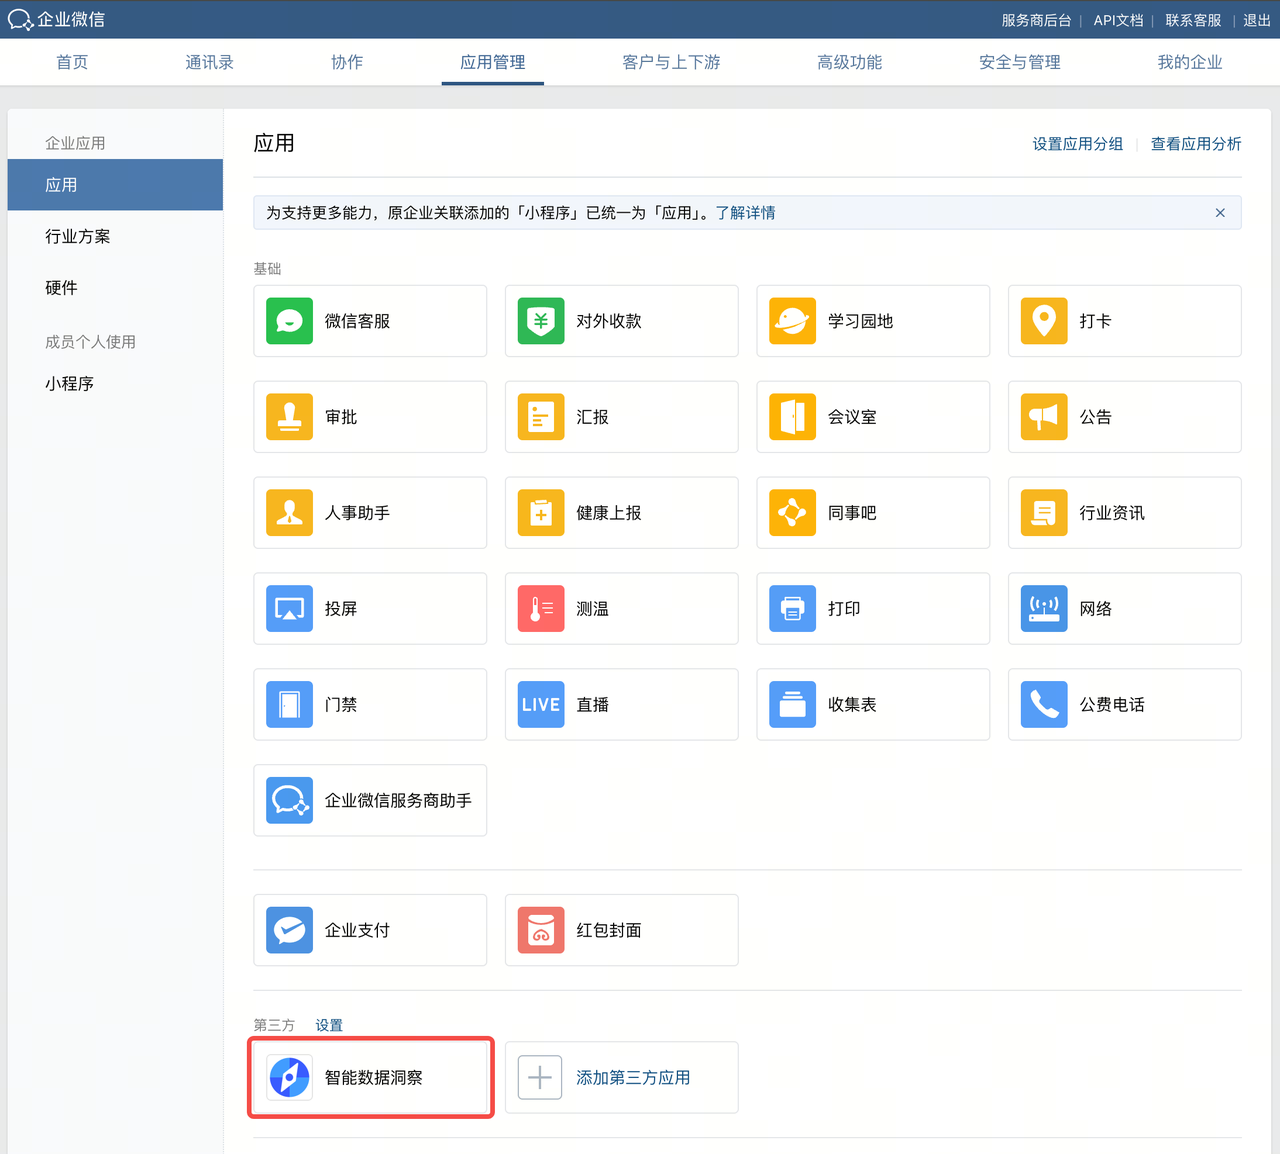Click the plus icon to add third-party app
The height and width of the screenshot is (1154, 1280).
coord(540,1078)
